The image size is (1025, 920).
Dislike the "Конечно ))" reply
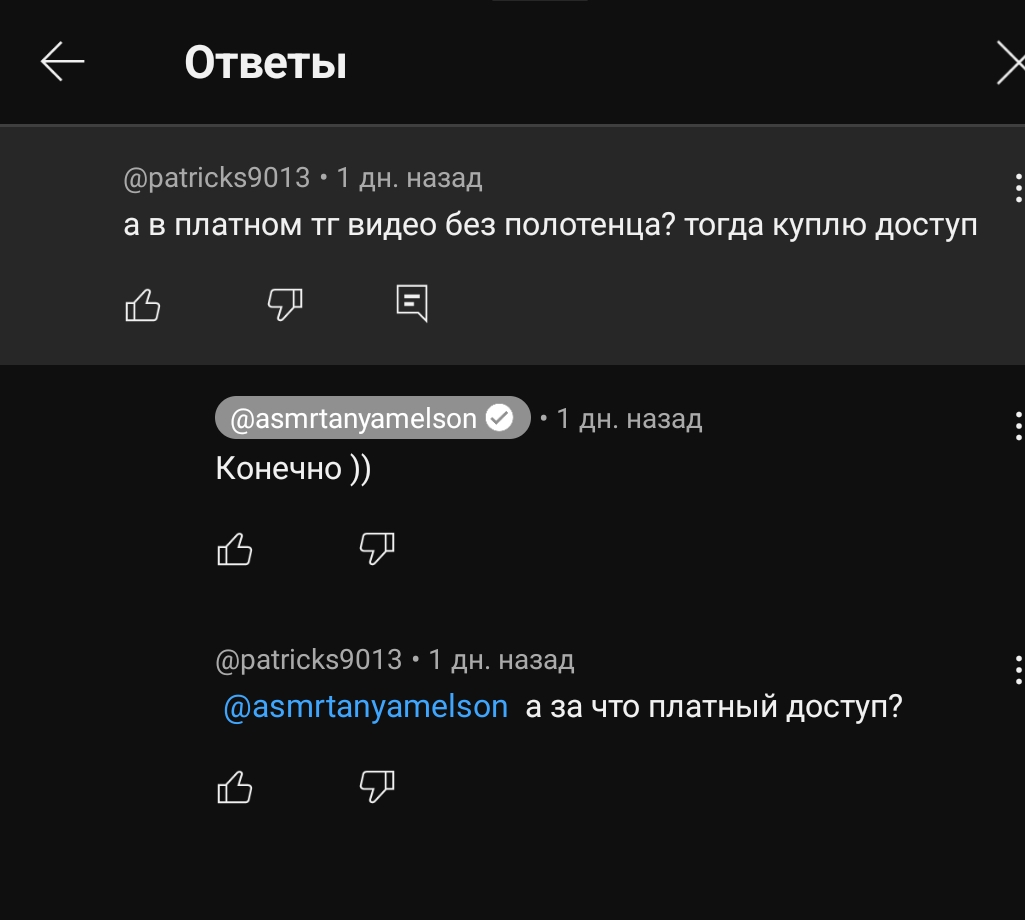click(377, 547)
